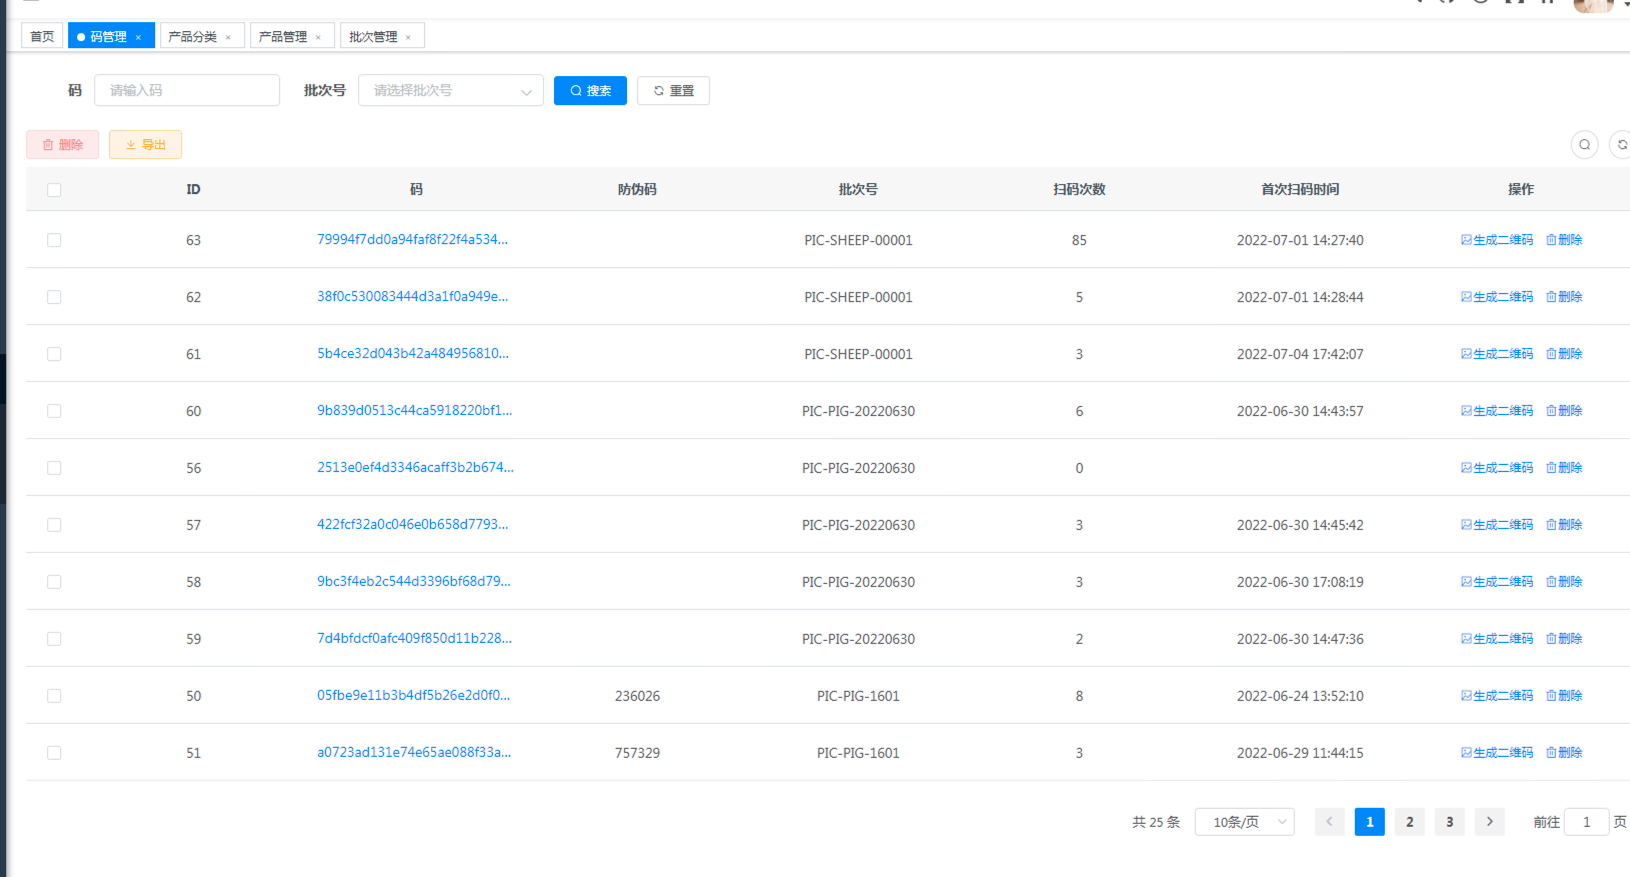This screenshot has height=877, width=1630.
Task: Delete row with ID 51
Action: pos(1564,753)
